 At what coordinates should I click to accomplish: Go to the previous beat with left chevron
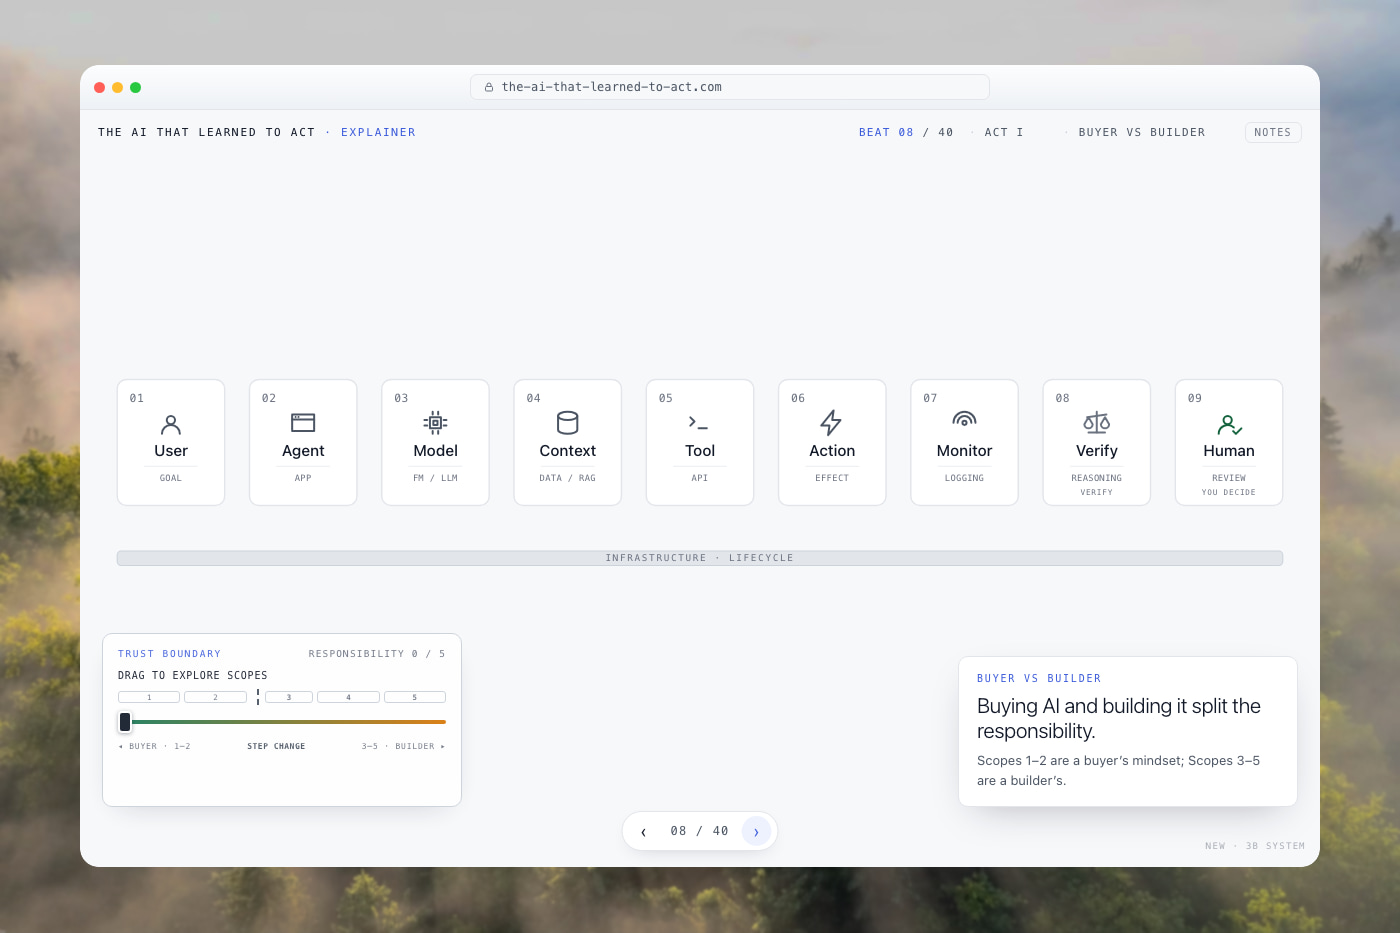pyautogui.click(x=643, y=831)
